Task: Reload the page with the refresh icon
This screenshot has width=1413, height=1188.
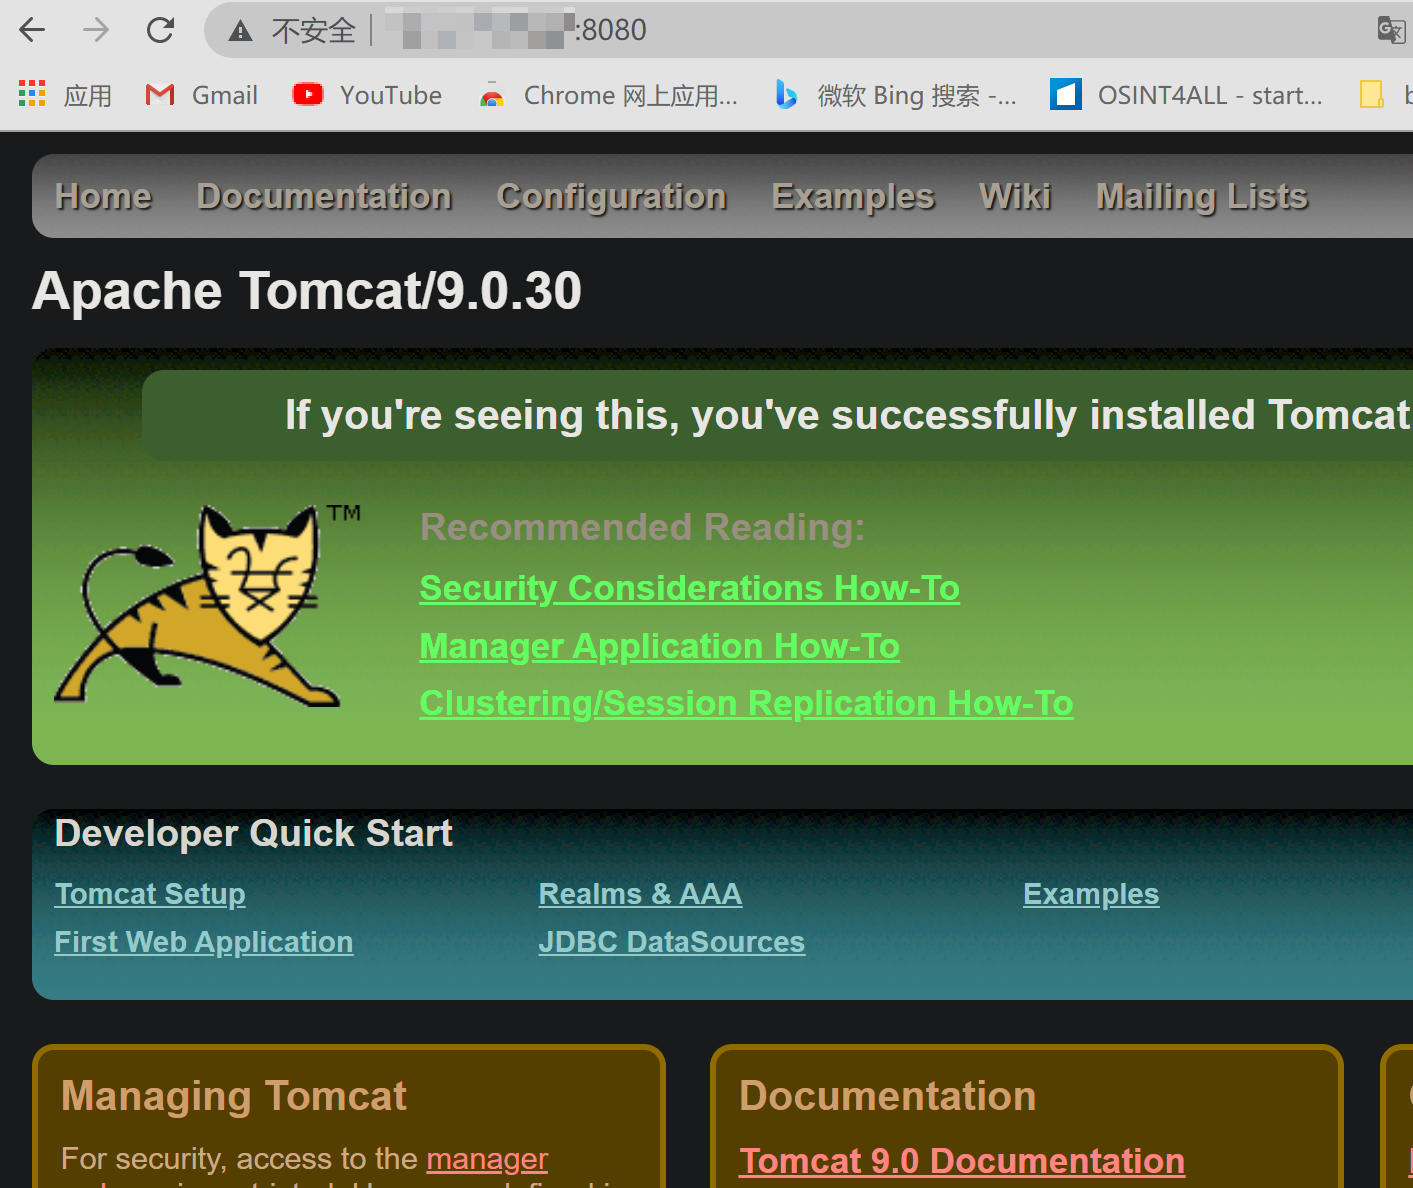Action: [x=160, y=30]
